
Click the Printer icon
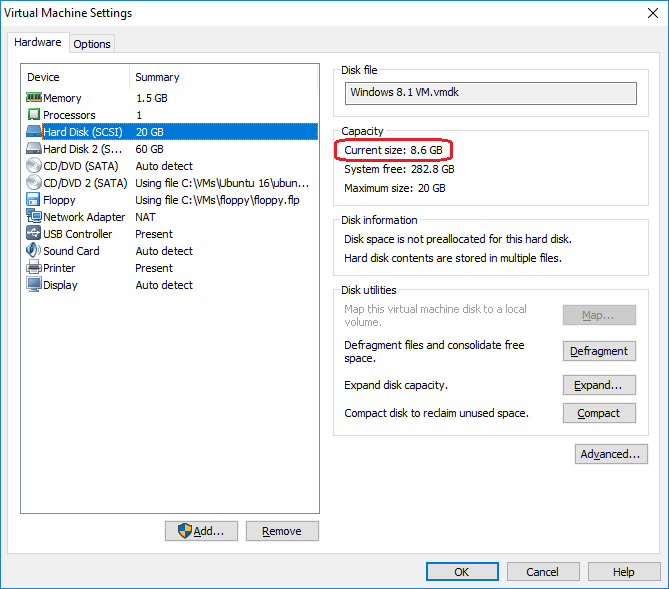[x=34, y=268]
